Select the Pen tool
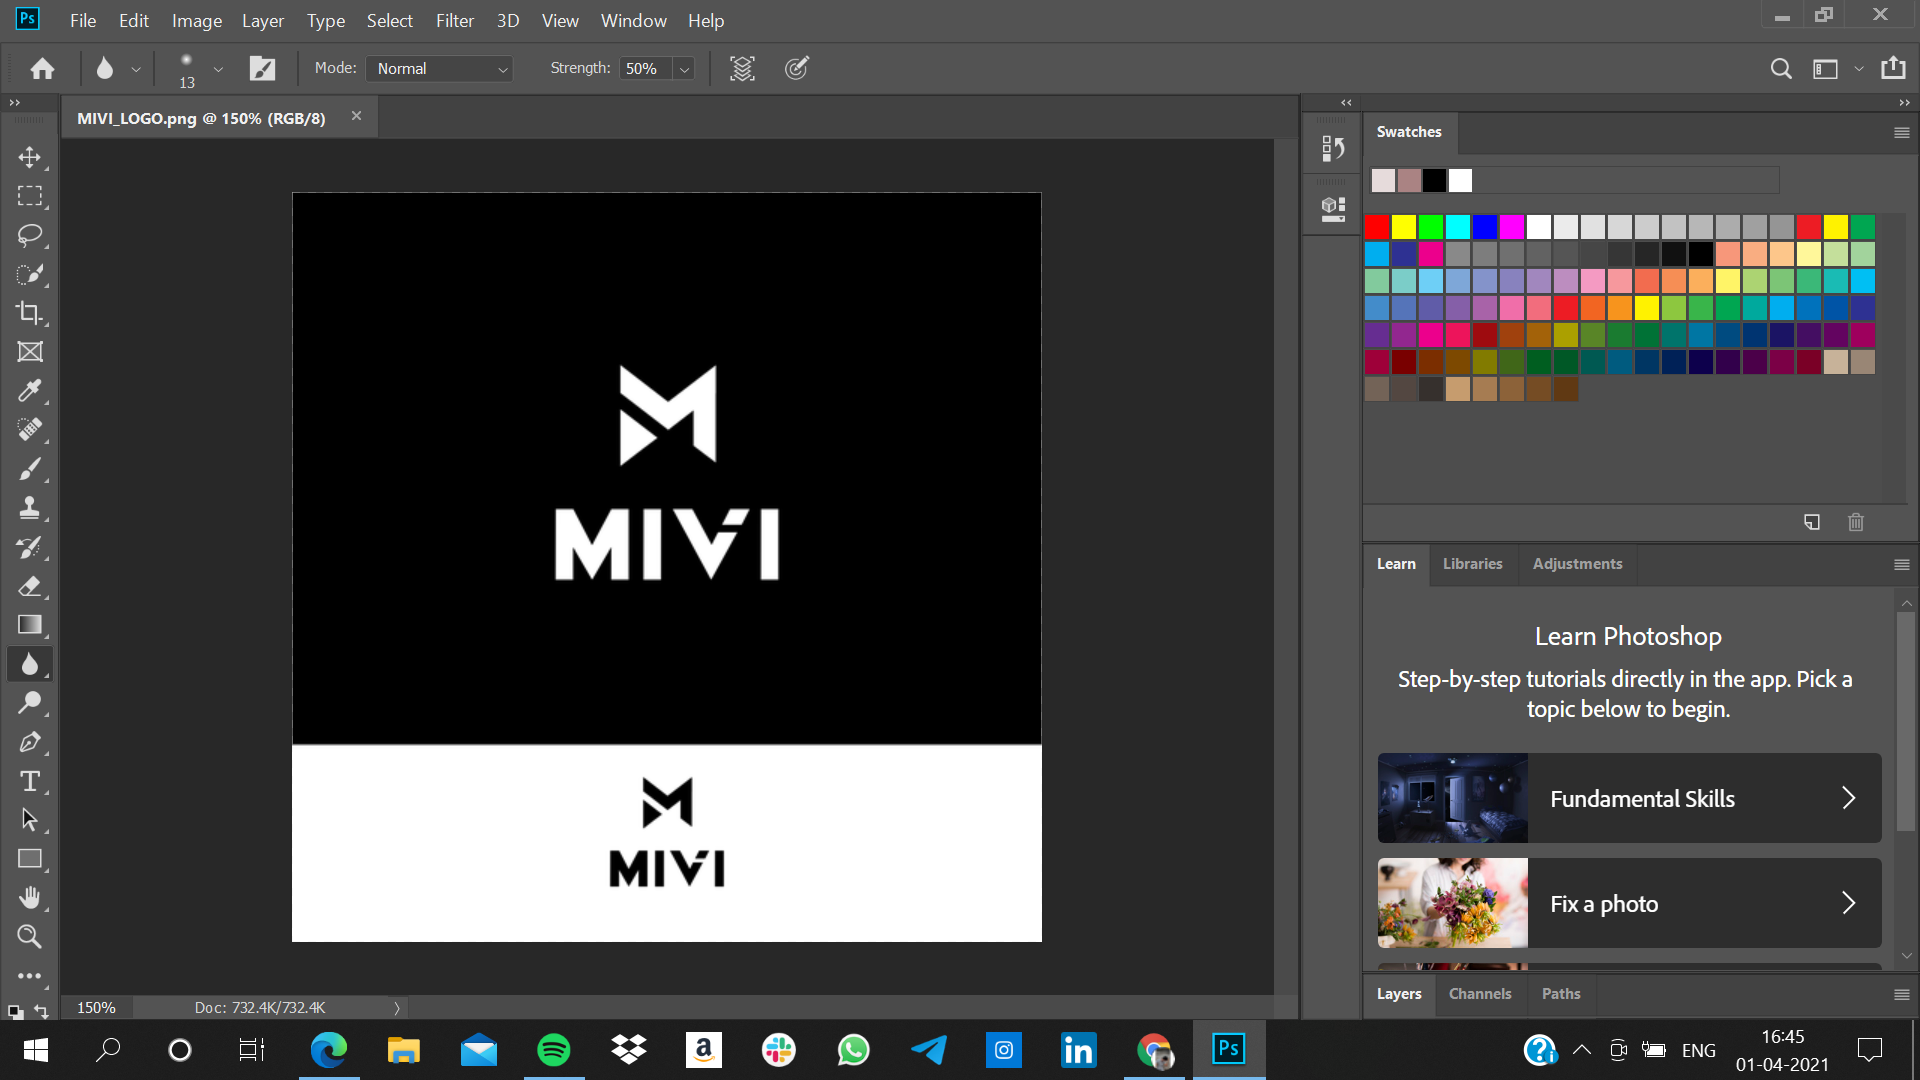This screenshot has width=1920, height=1080. point(30,742)
